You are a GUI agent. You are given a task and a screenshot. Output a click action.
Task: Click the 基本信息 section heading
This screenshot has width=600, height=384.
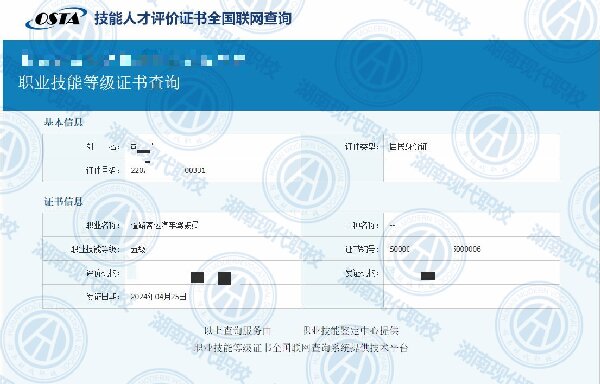coord(64,122)
